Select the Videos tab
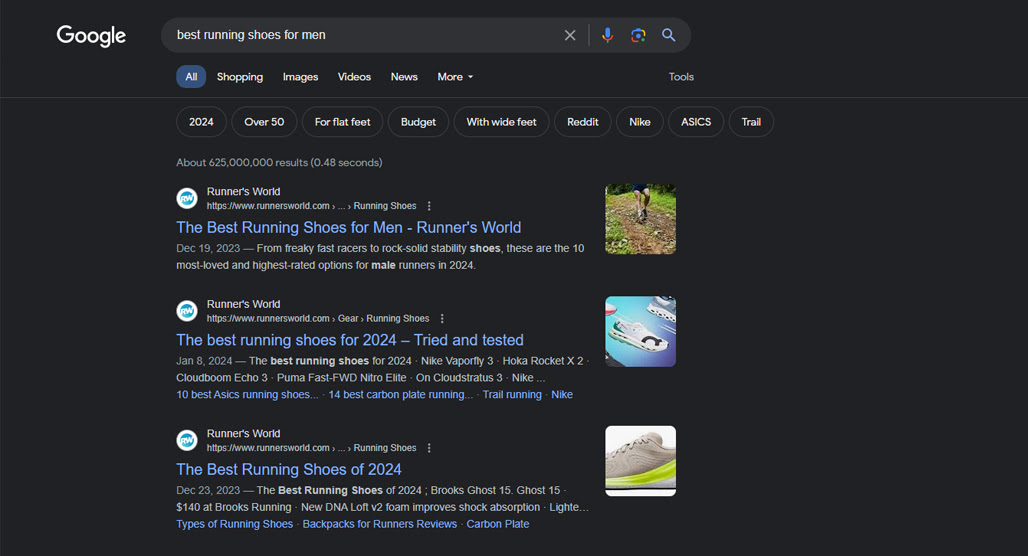This screenshot has width=1028, height=556. 354,77
